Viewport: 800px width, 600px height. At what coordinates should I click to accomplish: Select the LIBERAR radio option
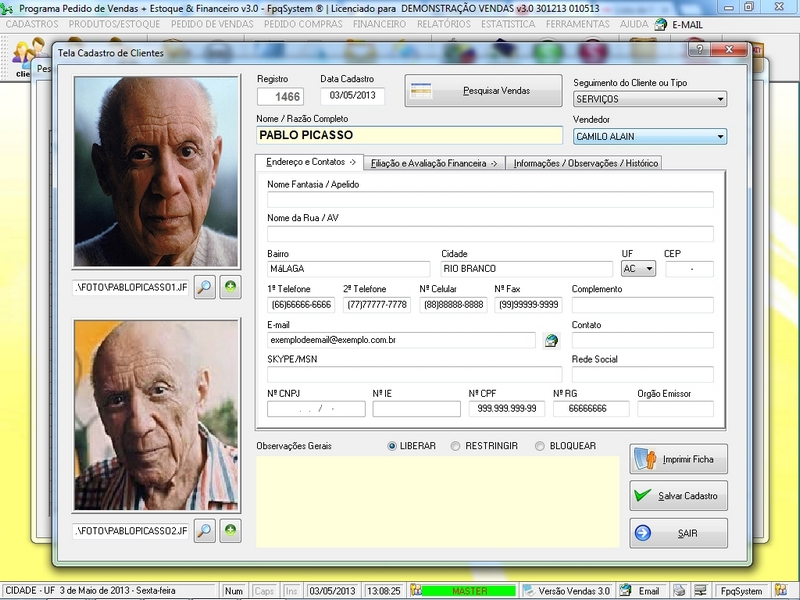click(x=392, y=446)
